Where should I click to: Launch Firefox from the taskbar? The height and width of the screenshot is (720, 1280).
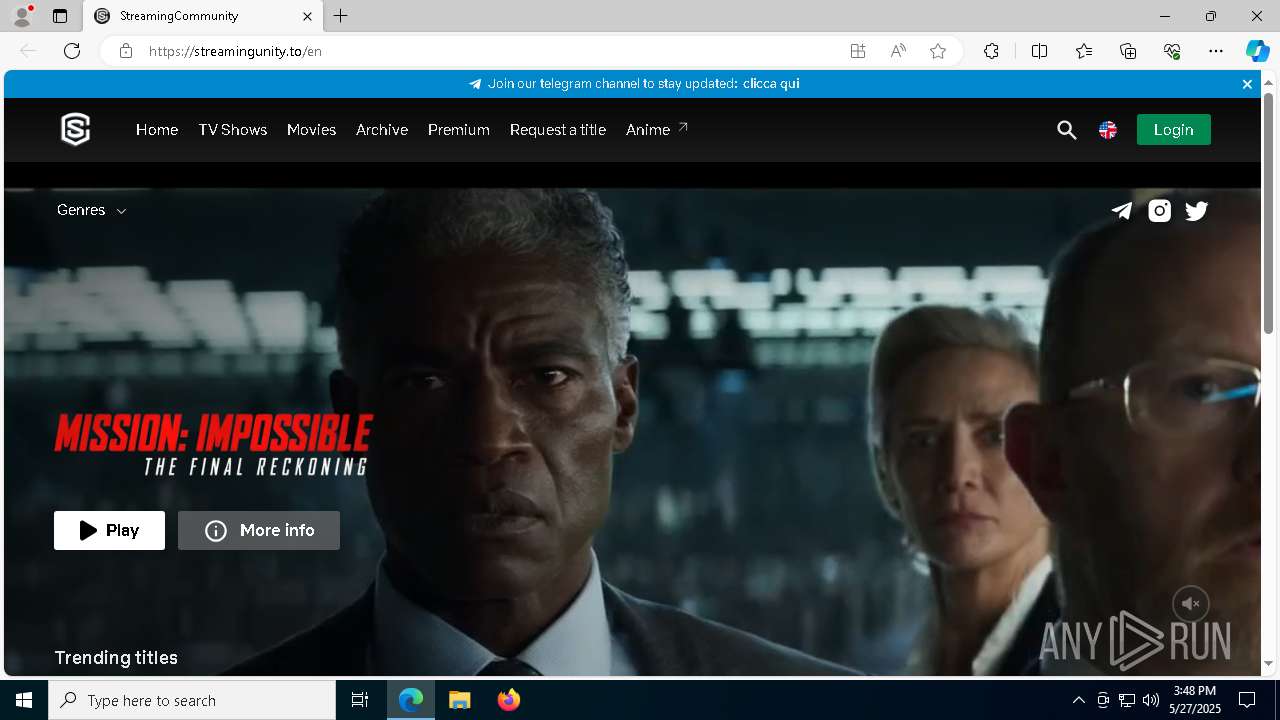pyautogui.click(x=509, y=700)
